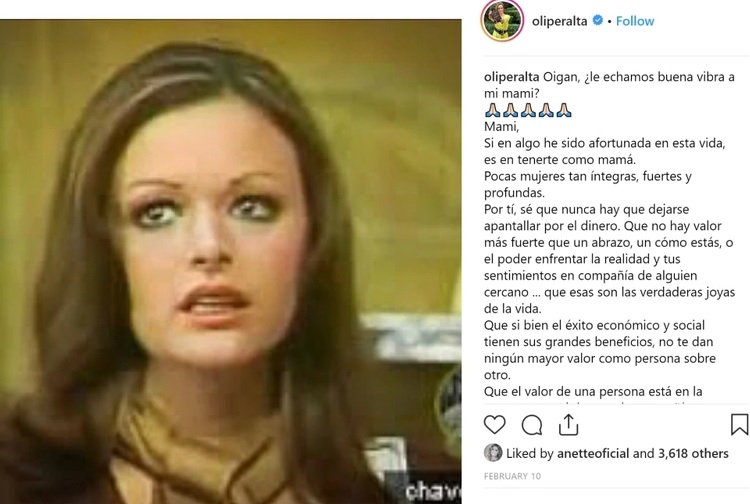Share the post using the share arrow icon
Image resolution: width=750 pixels, height=504 pixels.
tap(568, 425)
